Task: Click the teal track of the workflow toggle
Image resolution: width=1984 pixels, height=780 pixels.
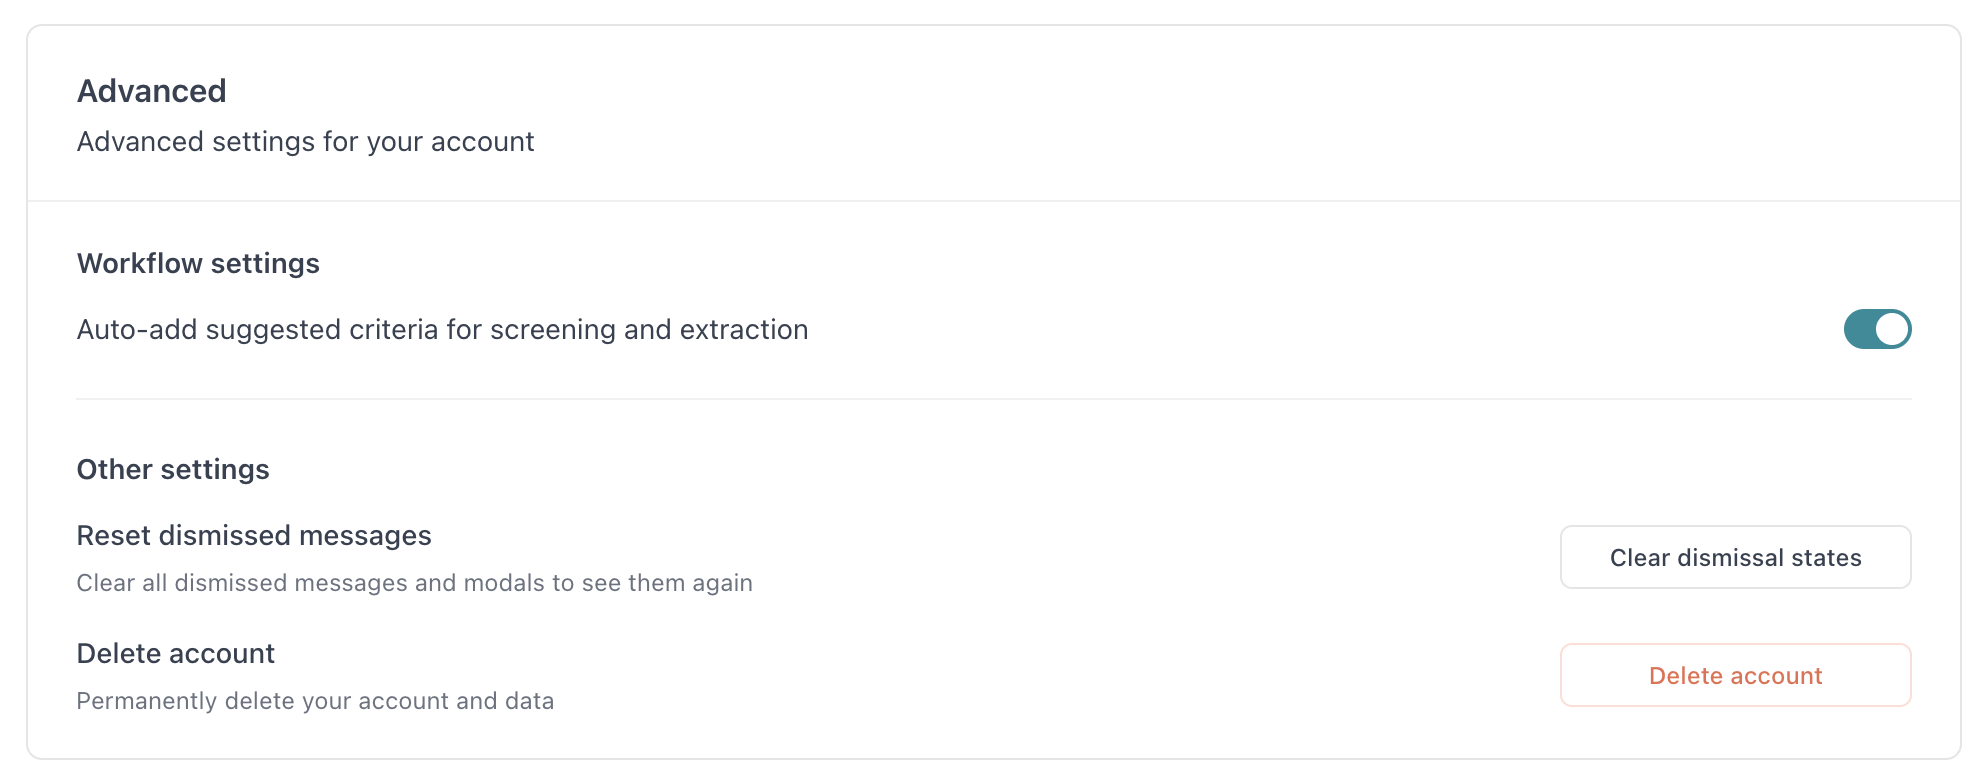Action: (x=1860, y=329)
